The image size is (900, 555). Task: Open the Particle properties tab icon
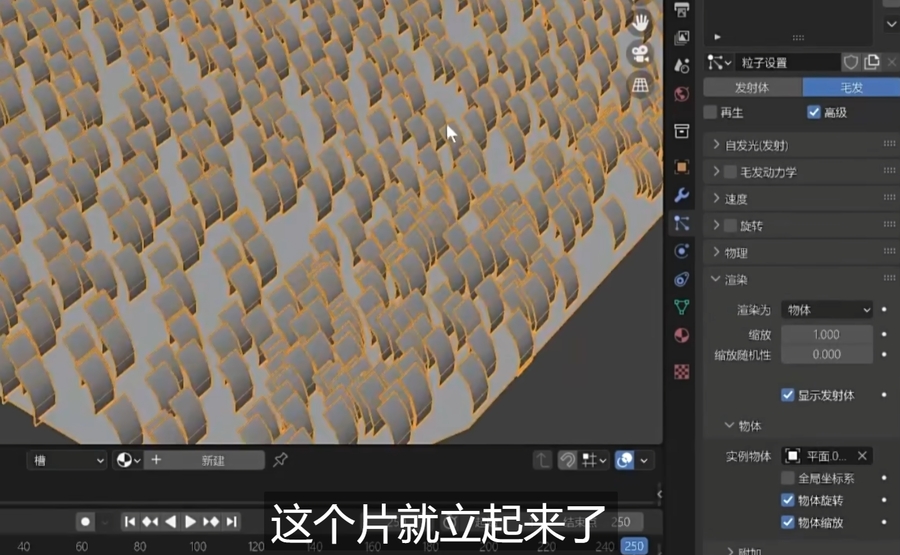tap(682, 223)
